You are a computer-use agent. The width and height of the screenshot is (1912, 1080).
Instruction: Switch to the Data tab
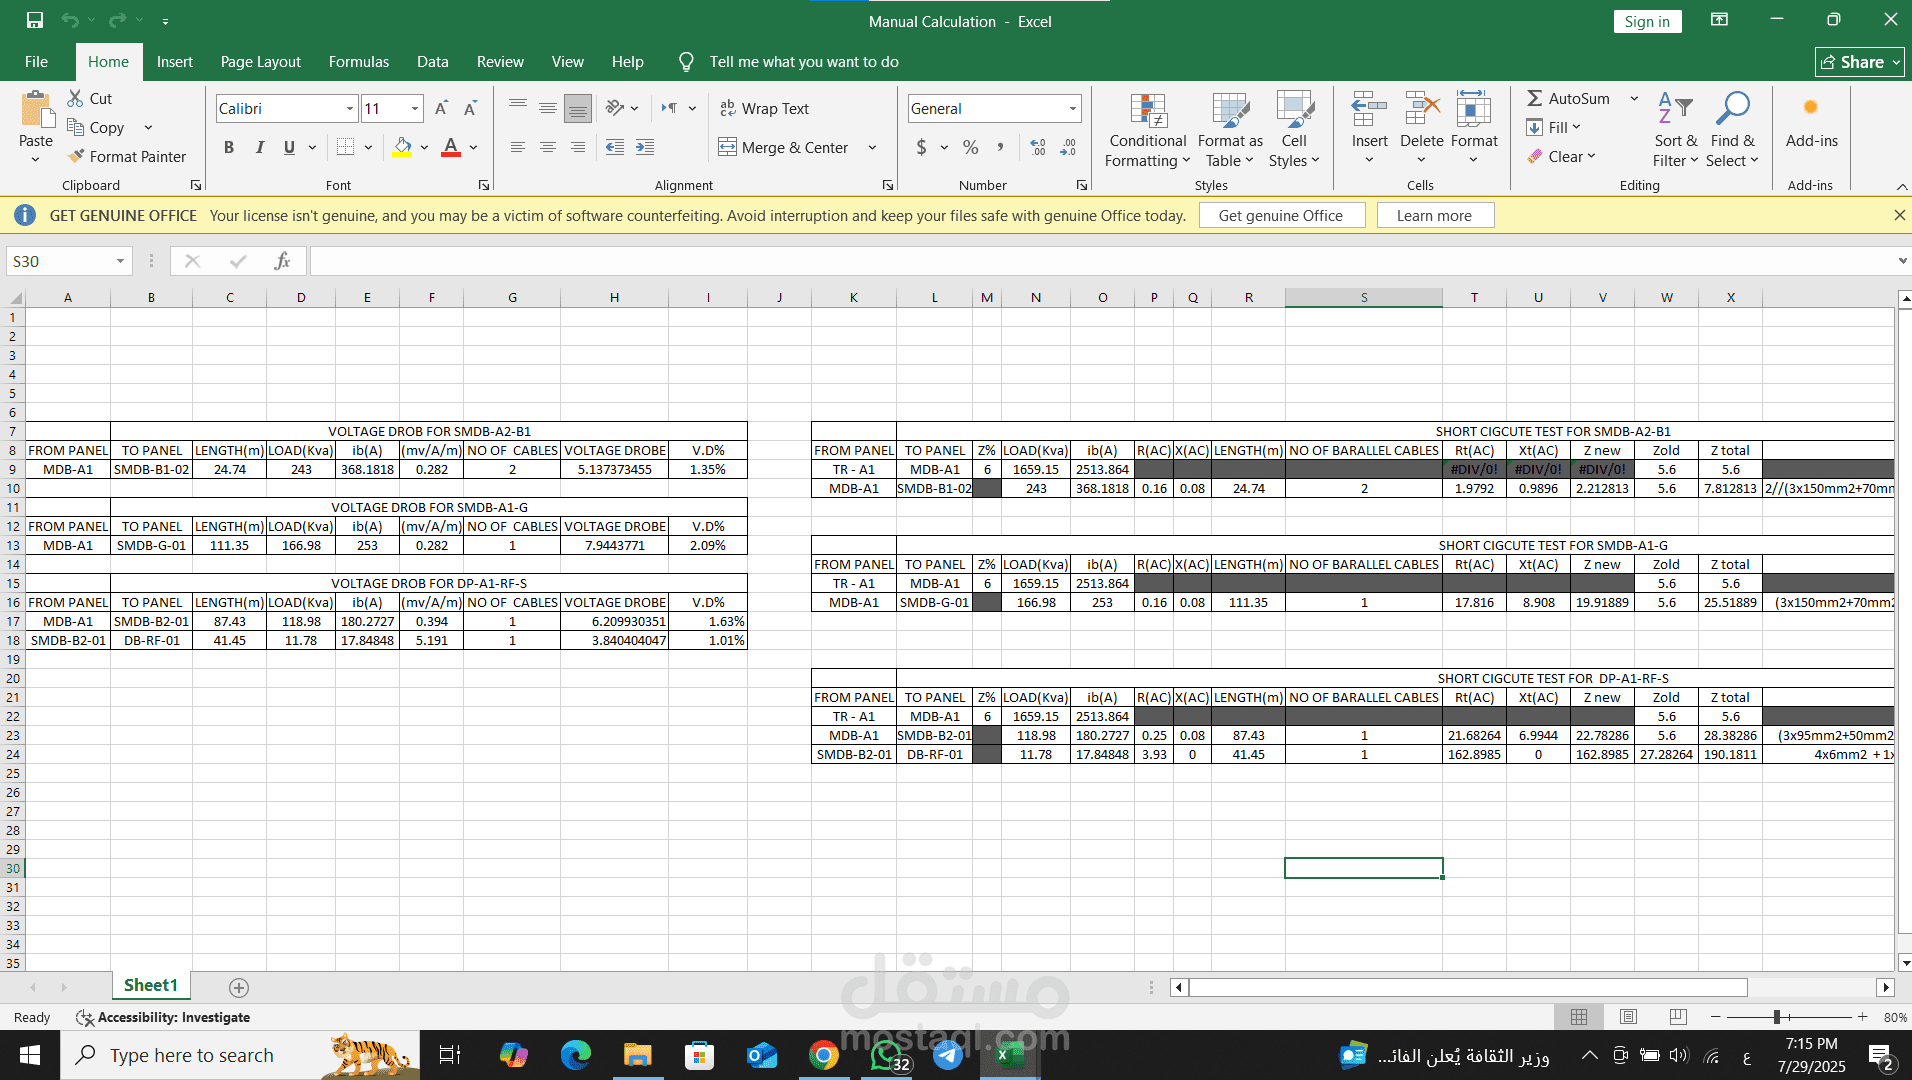pyautogui.click(x=432, y=61)
